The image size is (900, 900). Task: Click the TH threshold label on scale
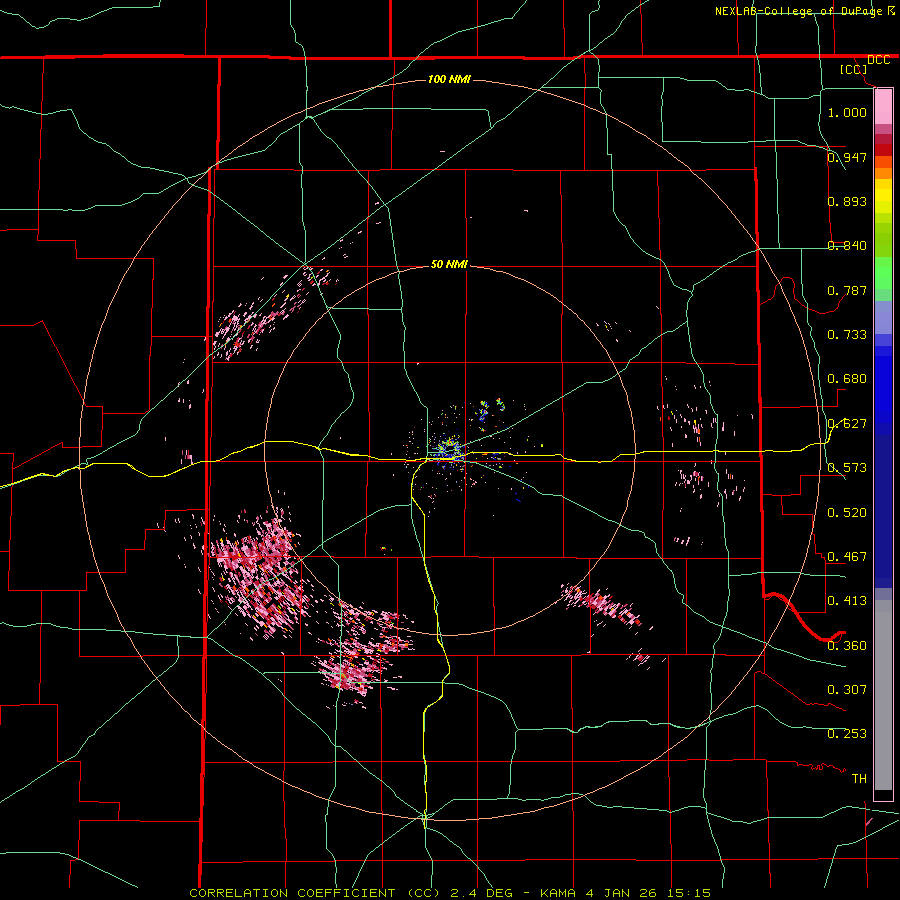[859, 779]
